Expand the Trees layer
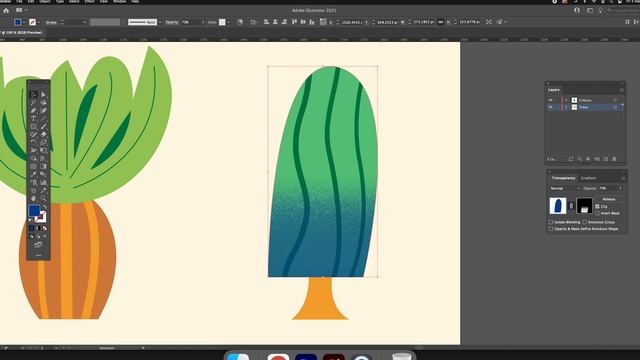This screenshot has width=640, height=360. (567, 107)
